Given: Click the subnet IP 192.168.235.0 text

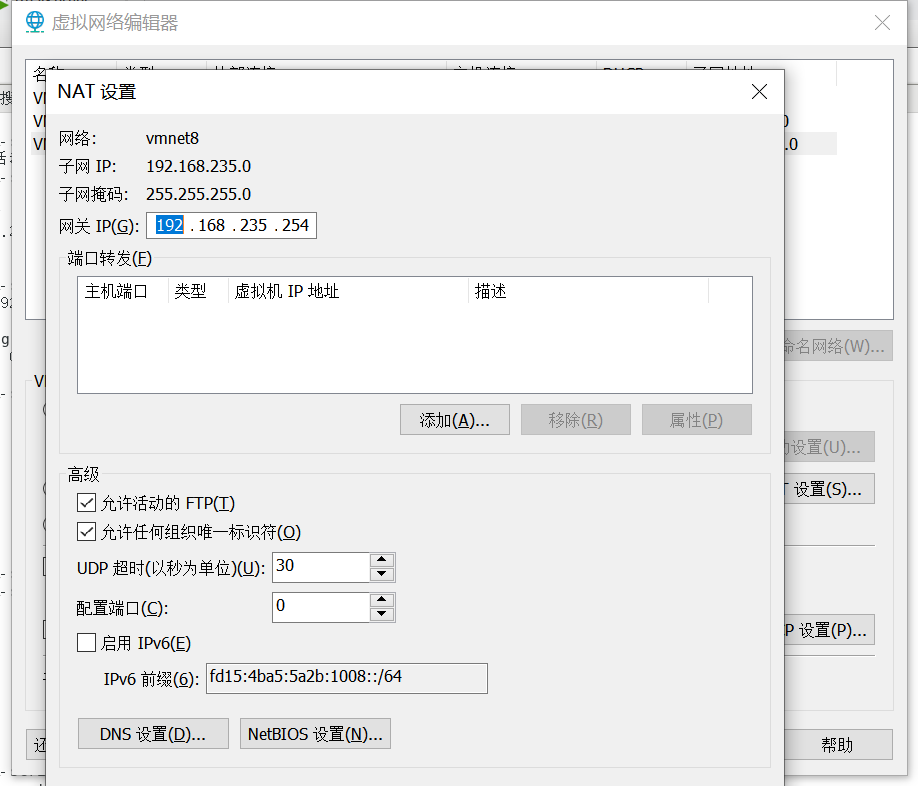Looking at the screenshot, I should point(198,166).
